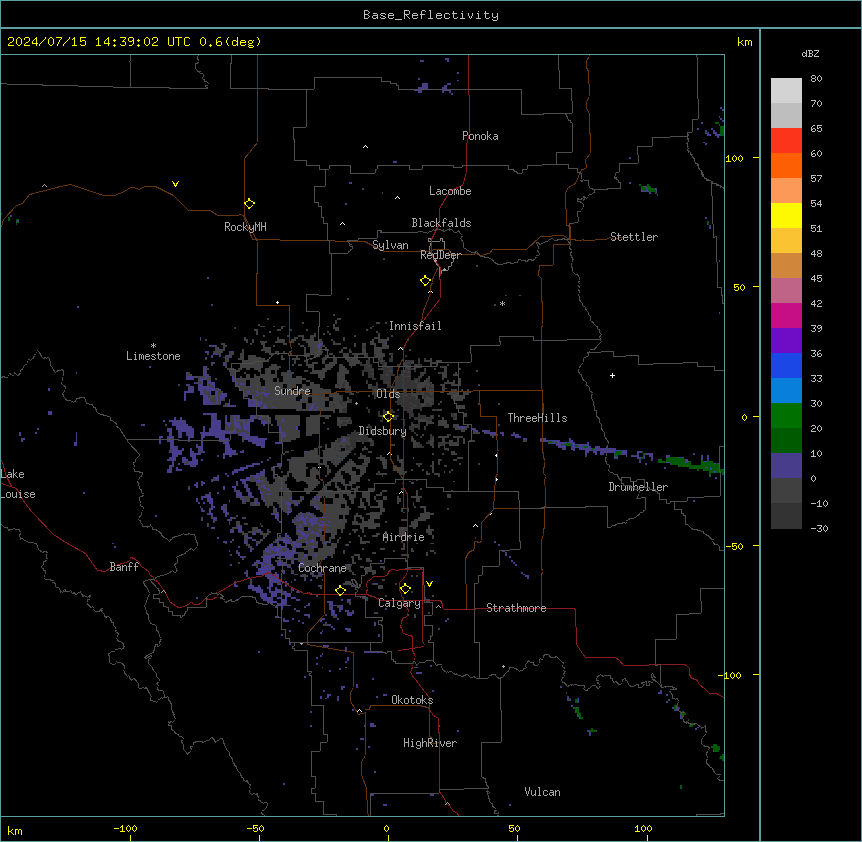The height and width of the screenshot is (842, 862).
Task: Select the pink 42–45 dBZ legend swatch
Action: click(786, 290)
